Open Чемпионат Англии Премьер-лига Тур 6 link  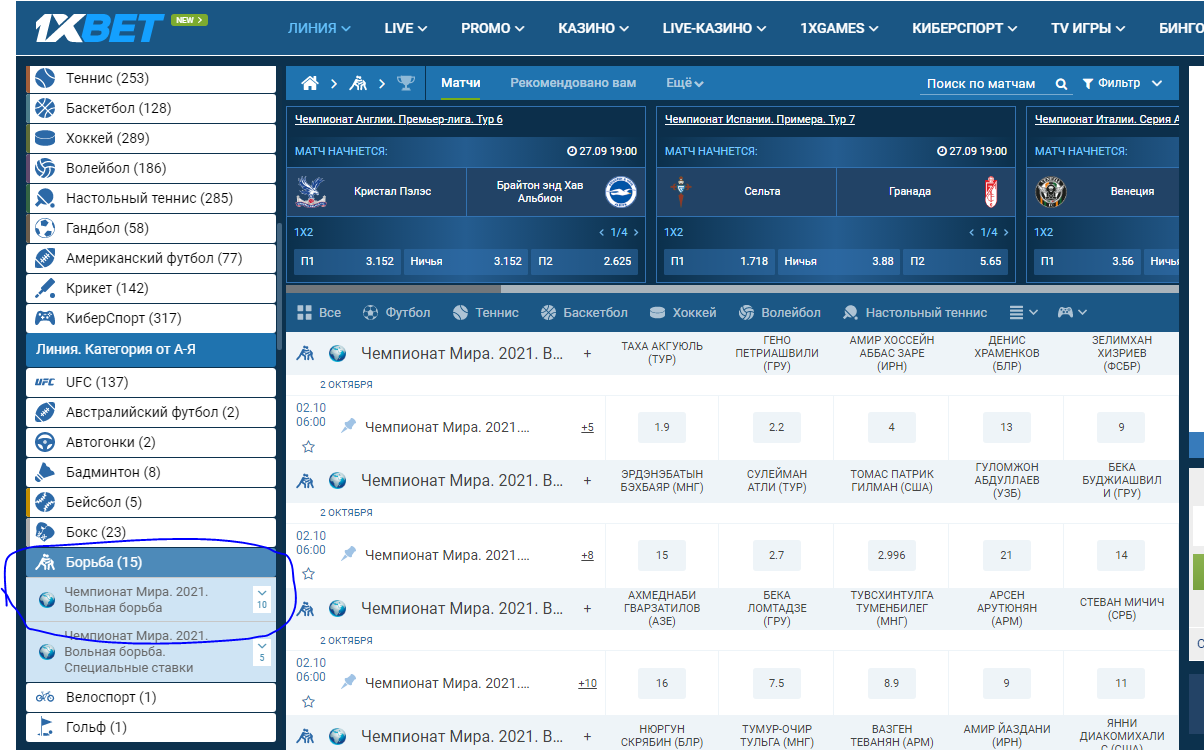[399, 119]
